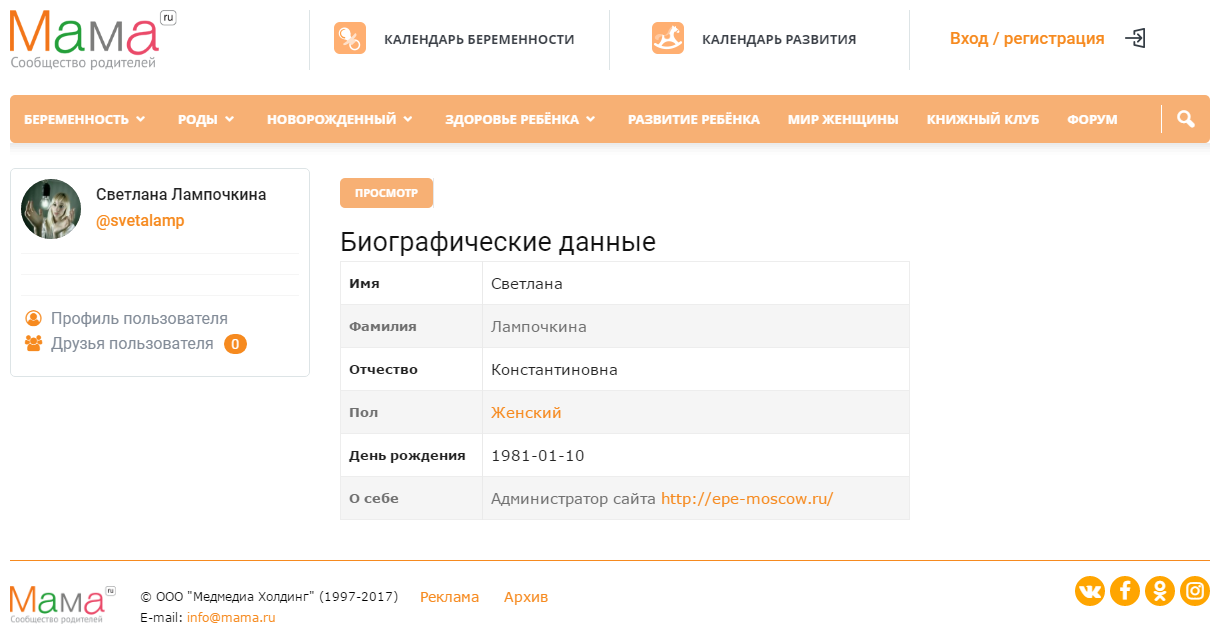
Task: Click the Вход / регистрация link
Action: pos(1027,39)
